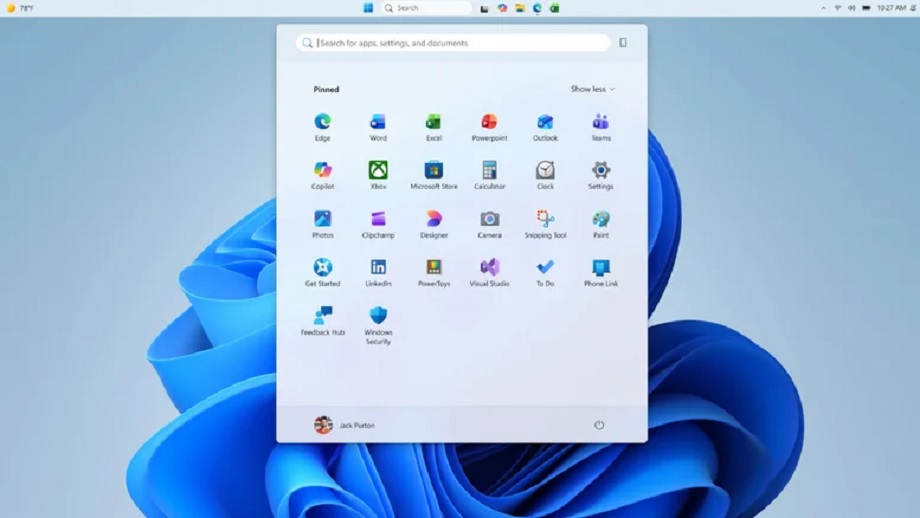Image resolution: width=920 pixels, height=518 pixels.
Task: Open the weather widget showing 78°F
Action: [19, 8]
